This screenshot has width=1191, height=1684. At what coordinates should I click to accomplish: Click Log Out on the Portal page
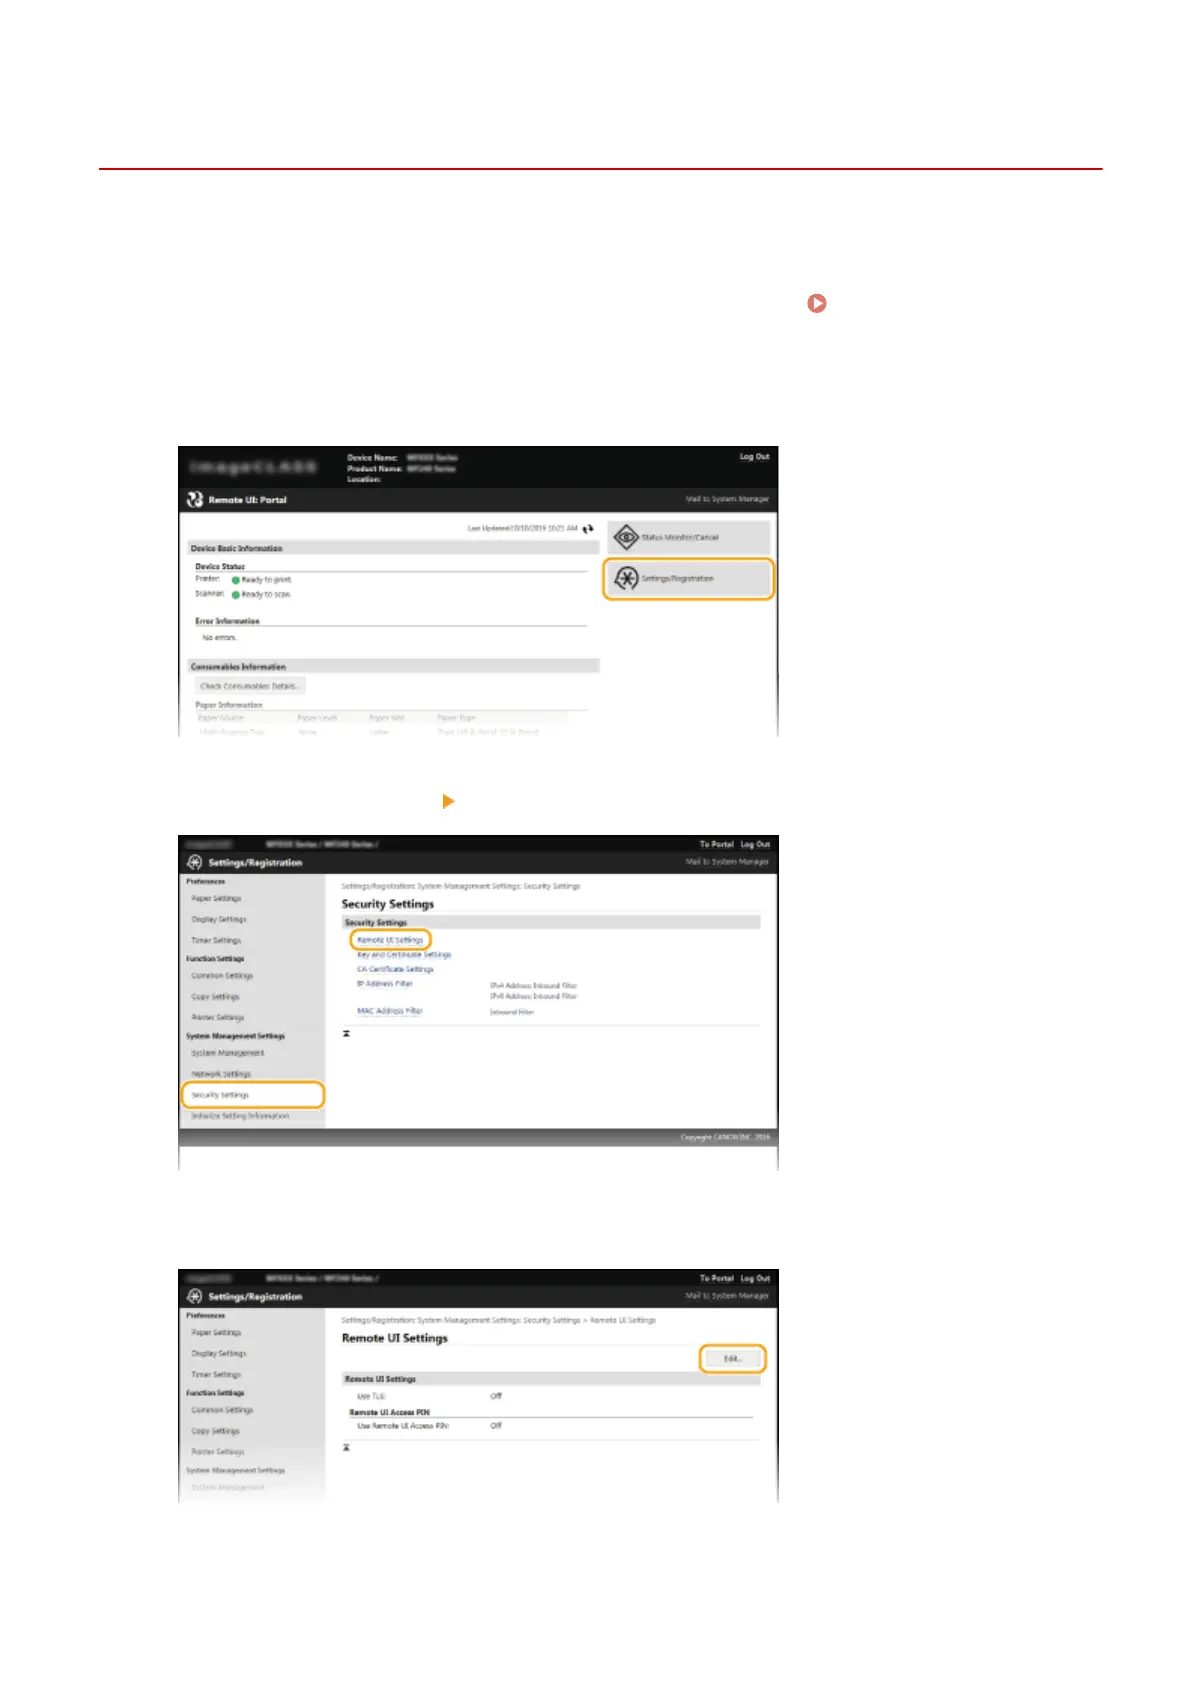click(754, 457)
